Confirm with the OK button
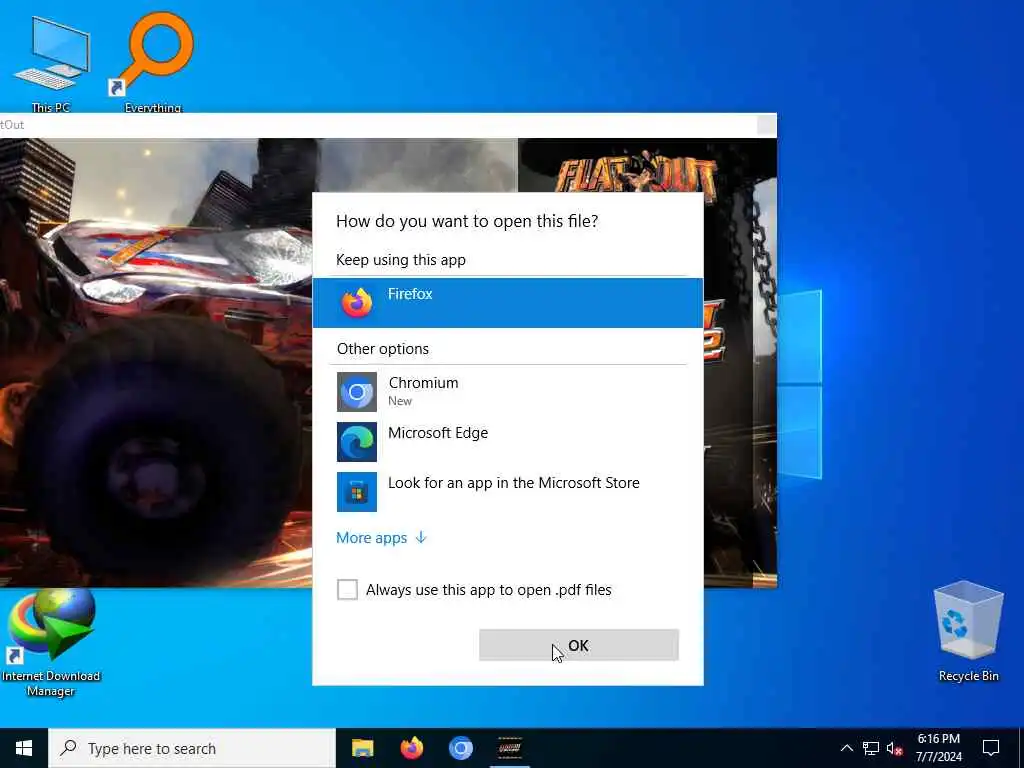1024x768 pixels. tap(579, 645)
